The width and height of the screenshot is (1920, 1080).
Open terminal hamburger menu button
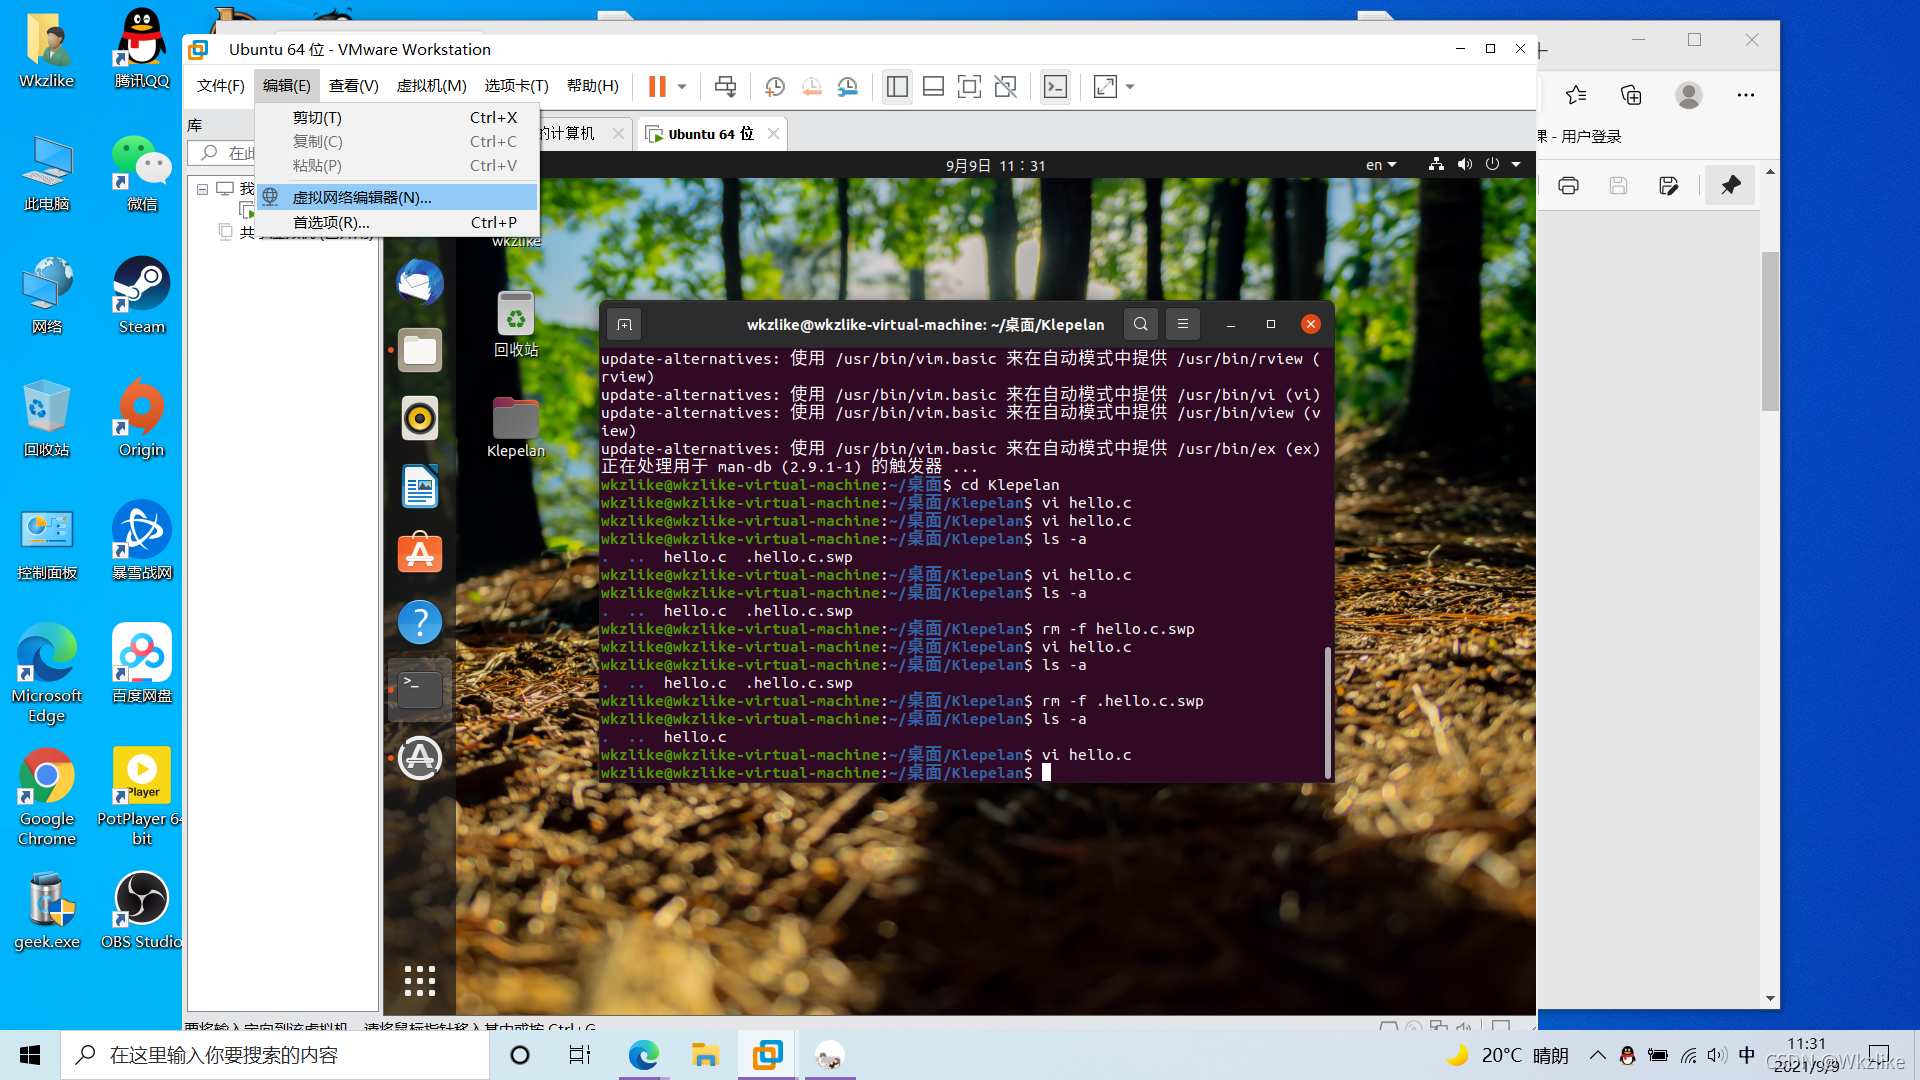point(1182,324)
